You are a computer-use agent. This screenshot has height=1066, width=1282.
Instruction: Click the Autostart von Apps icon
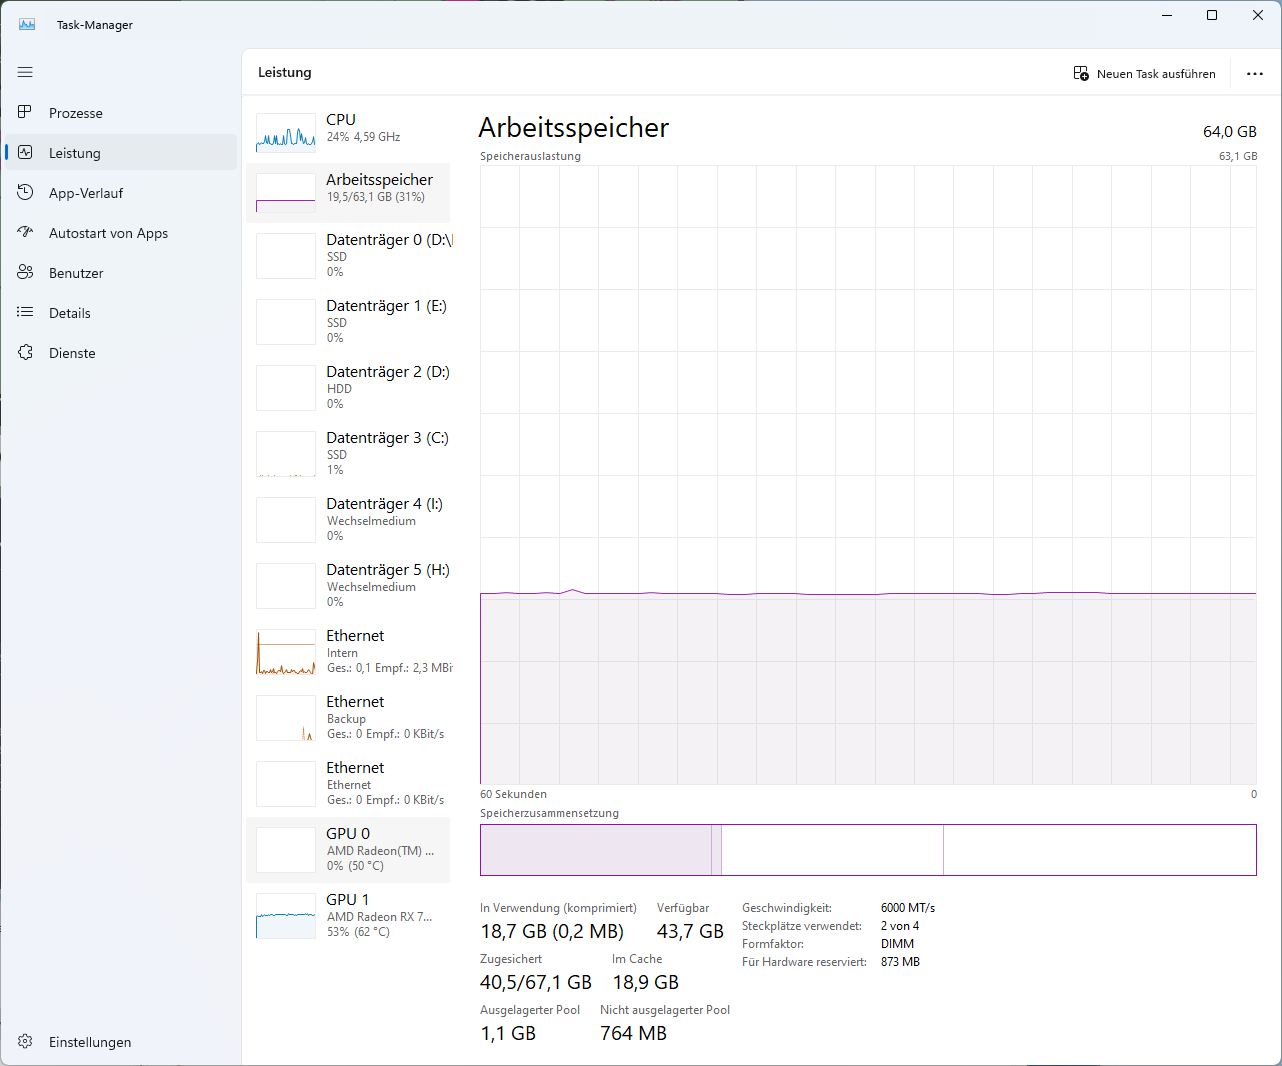[25, 232]
